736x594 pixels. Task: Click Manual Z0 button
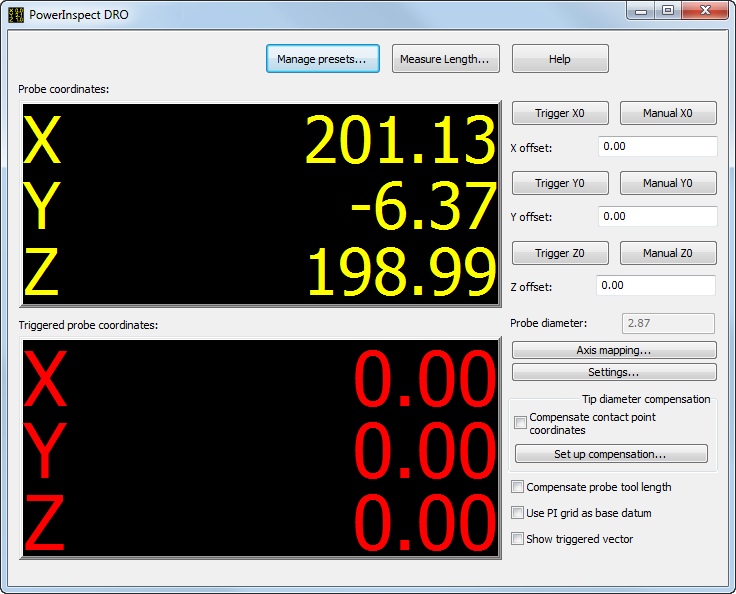coord(668,253)
